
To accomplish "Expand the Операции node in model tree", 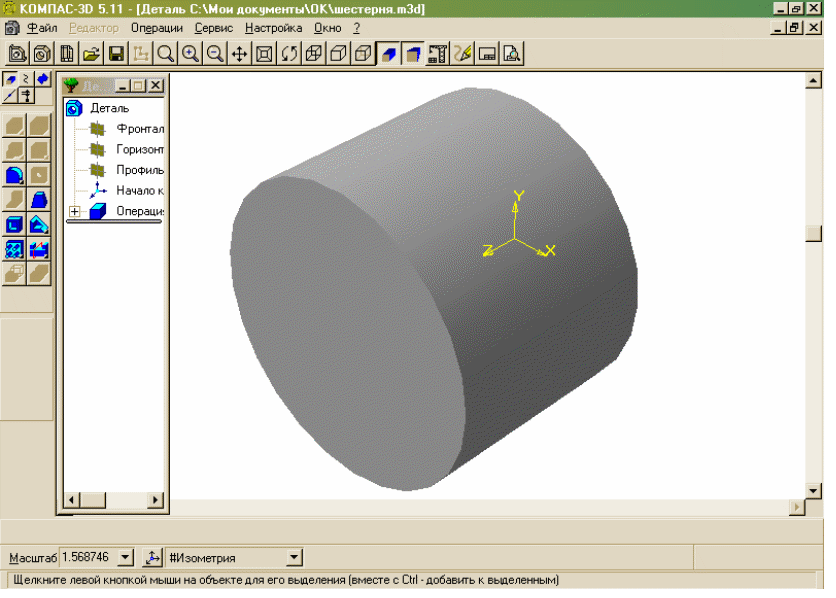I will pyautogui.click(x=75, y=211).
